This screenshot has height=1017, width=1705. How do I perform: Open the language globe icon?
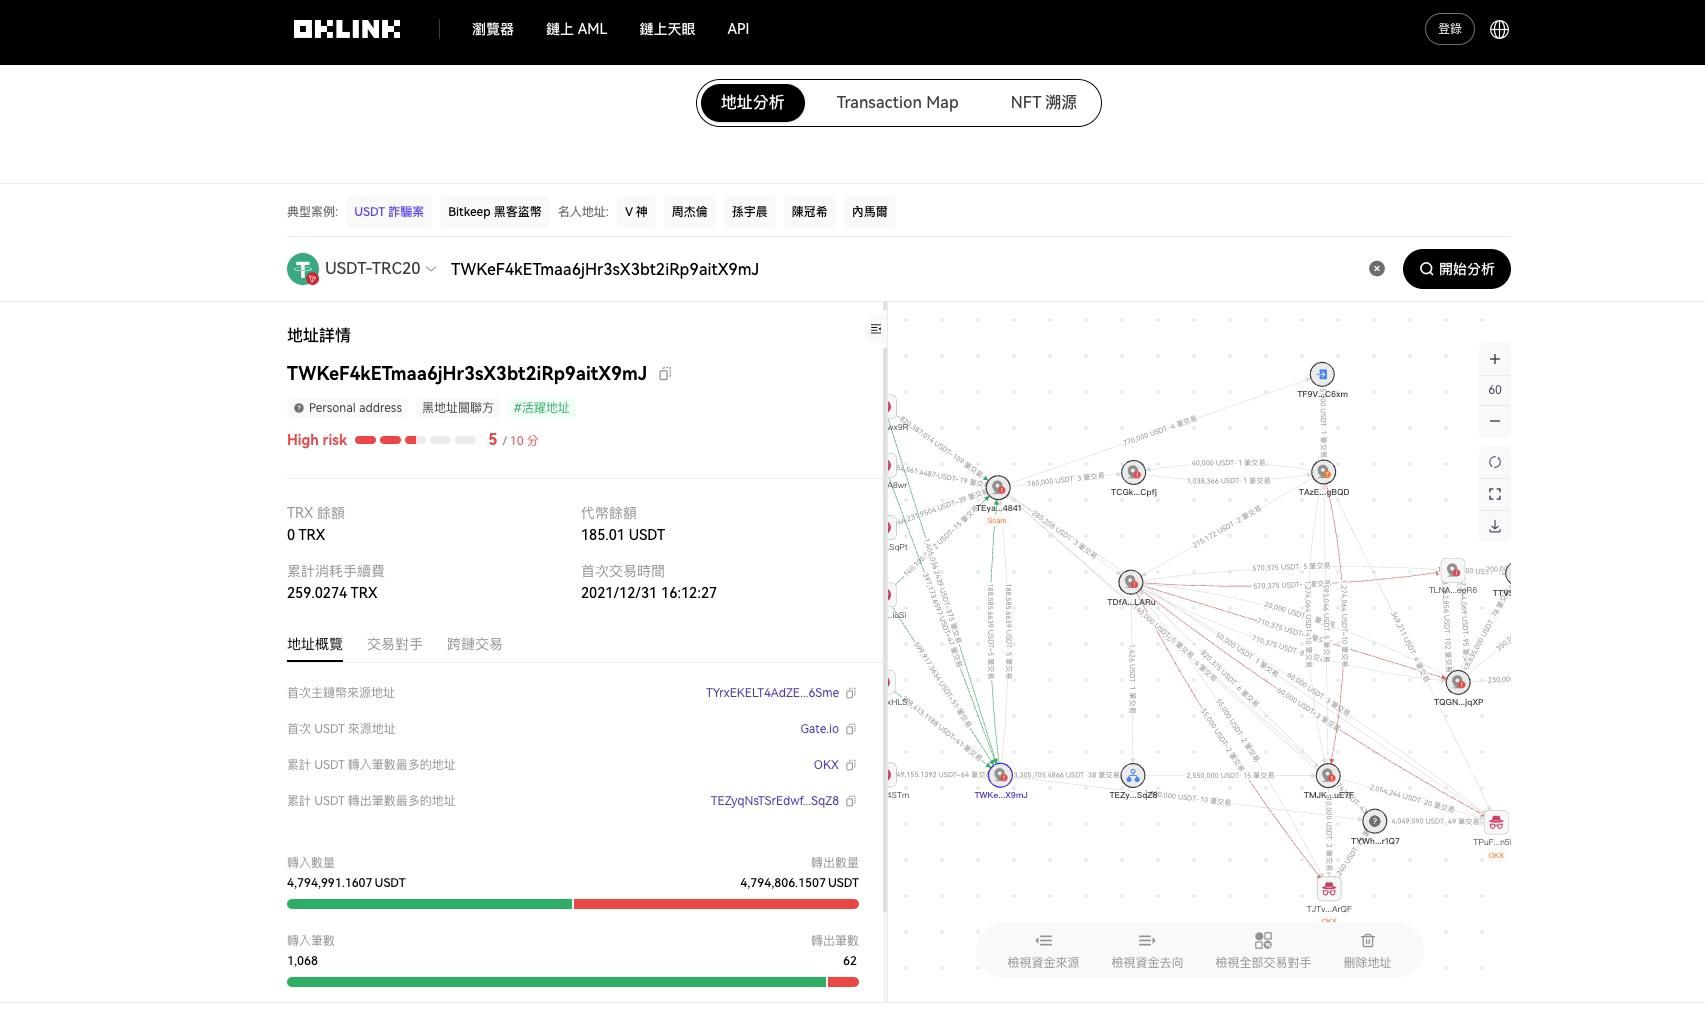coord(1499,29)
